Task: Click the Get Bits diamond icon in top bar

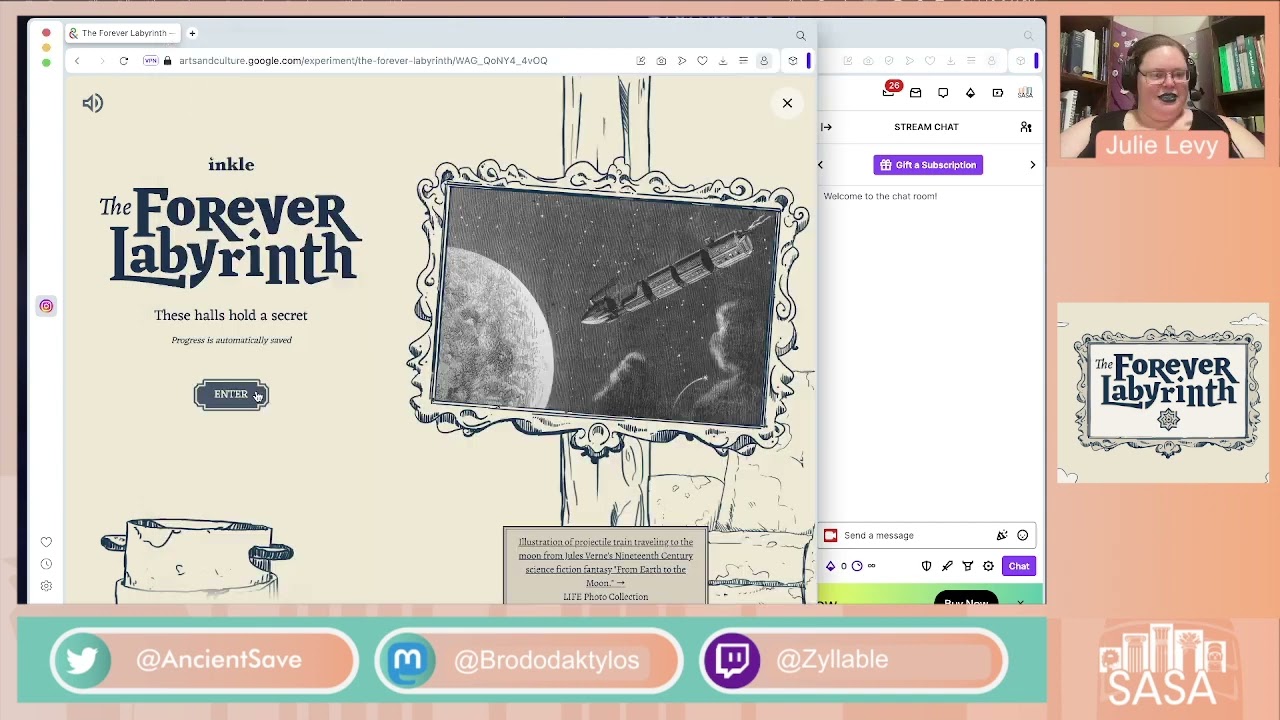Action: click(x=970, y=93)
